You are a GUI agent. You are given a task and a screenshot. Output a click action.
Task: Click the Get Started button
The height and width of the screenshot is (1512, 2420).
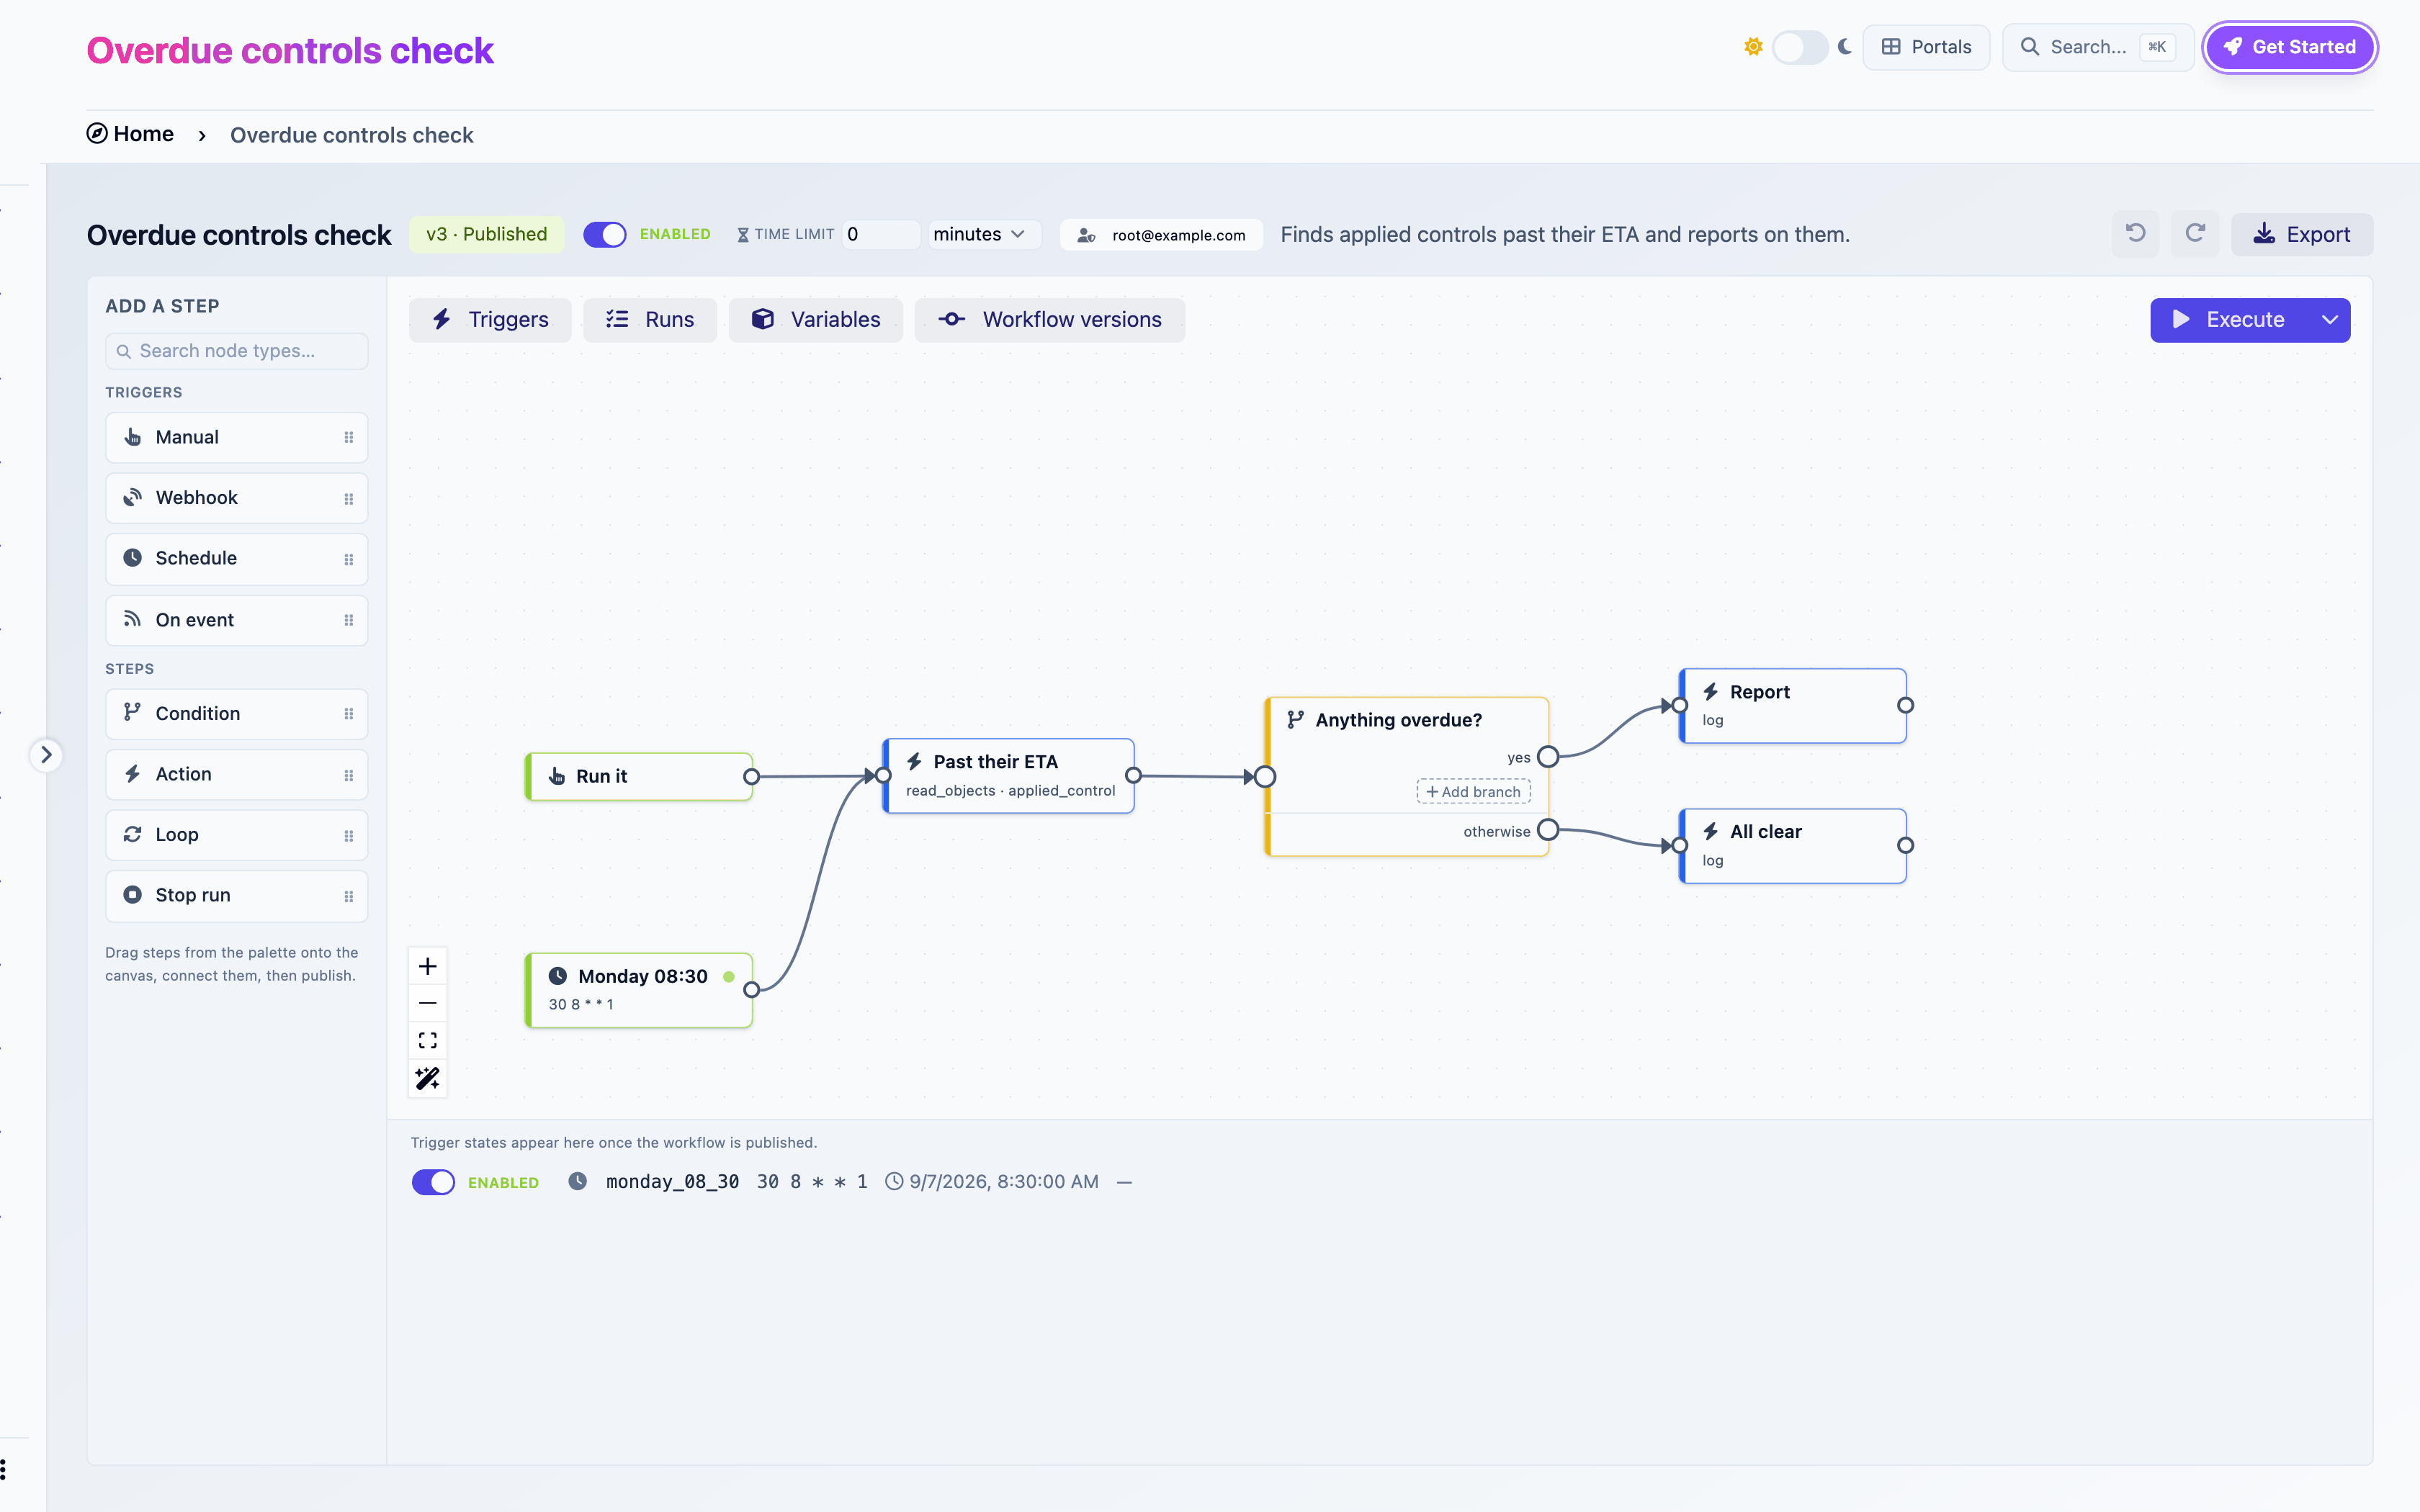point(2289,47)
